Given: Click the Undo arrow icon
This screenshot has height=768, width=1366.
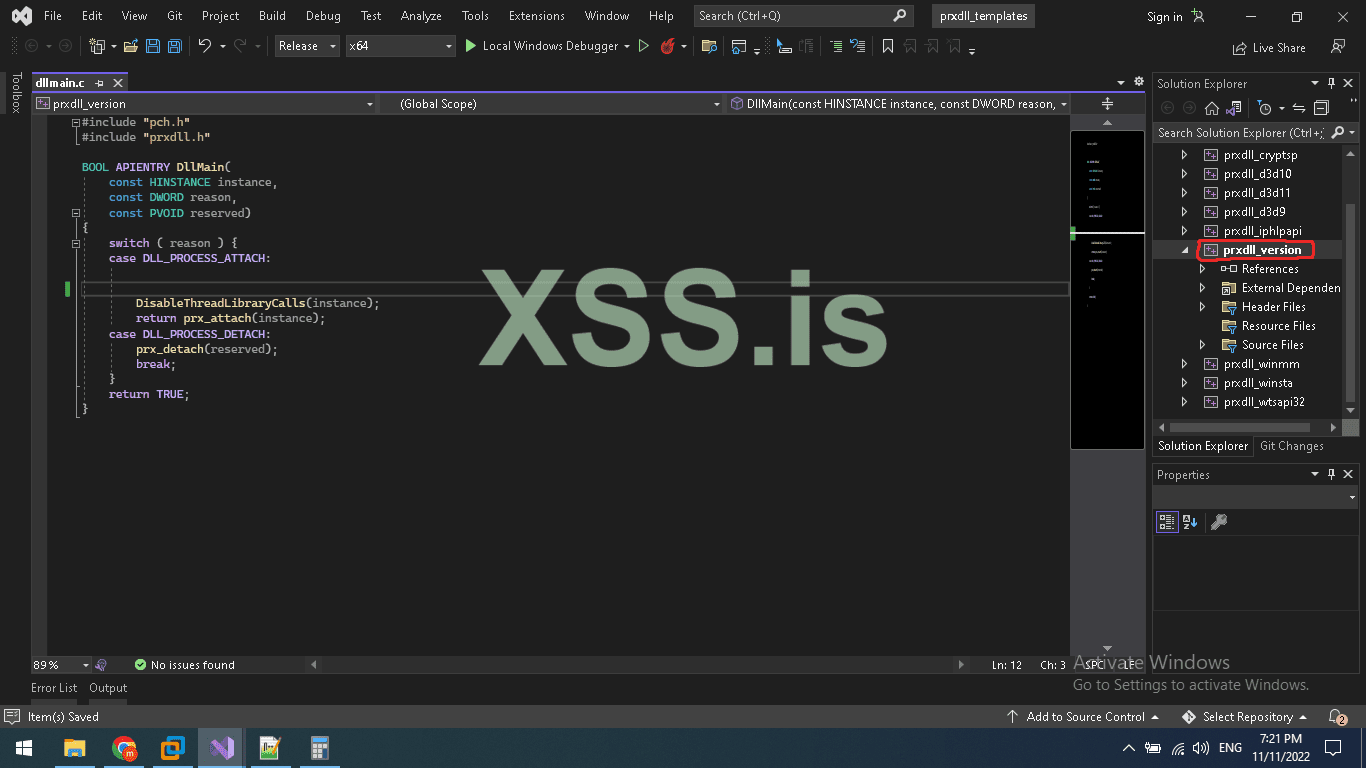Looking at the screenshot, I should click(x=205, y=46).
